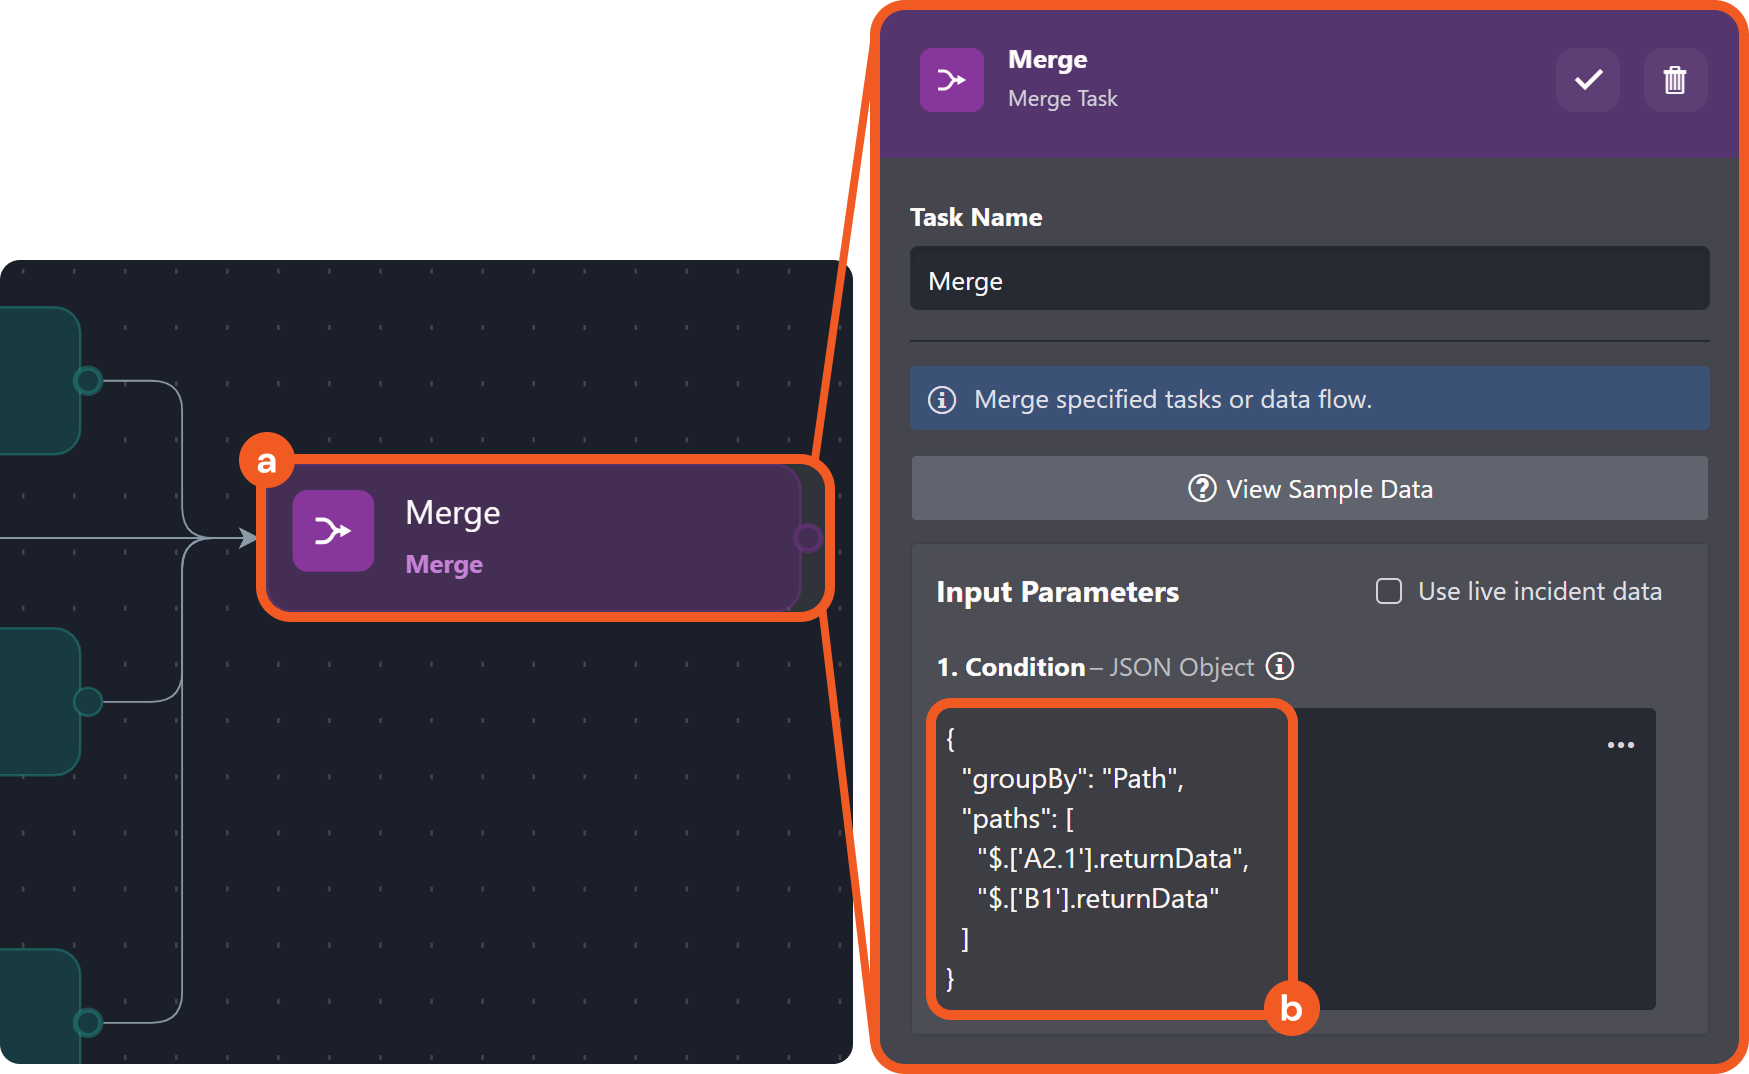
Task: Click the middle teal node output port
Action: 88,702
